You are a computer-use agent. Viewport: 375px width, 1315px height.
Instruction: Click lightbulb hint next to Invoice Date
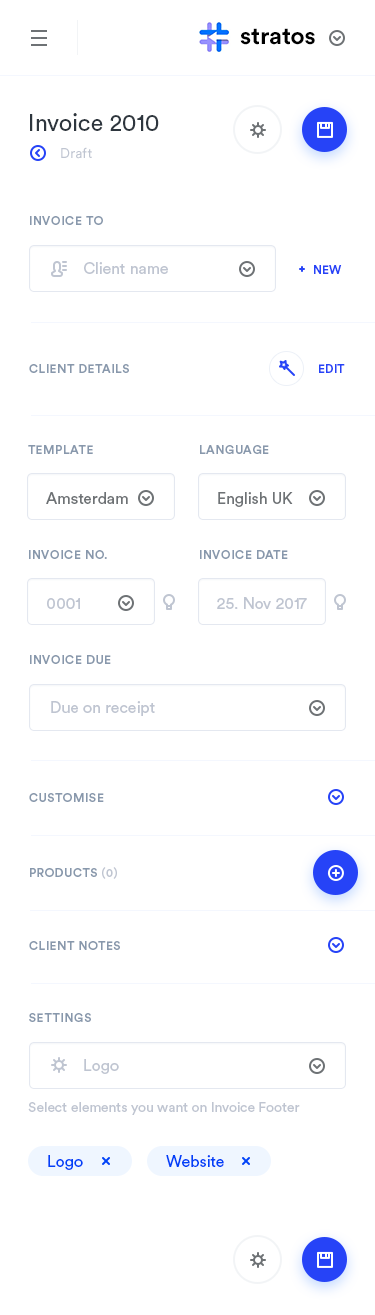coord(340,602)
